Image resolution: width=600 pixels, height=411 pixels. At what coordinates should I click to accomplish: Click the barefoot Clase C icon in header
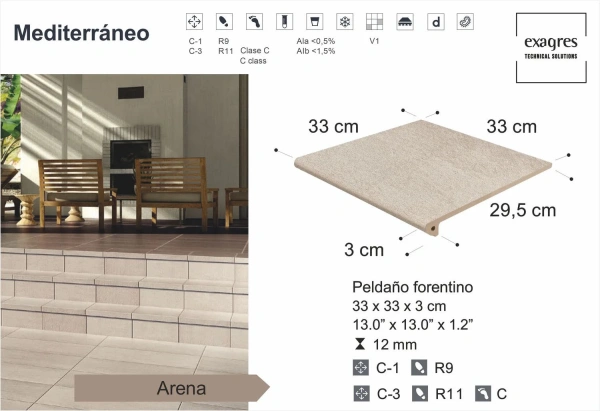tap(255, 21)
